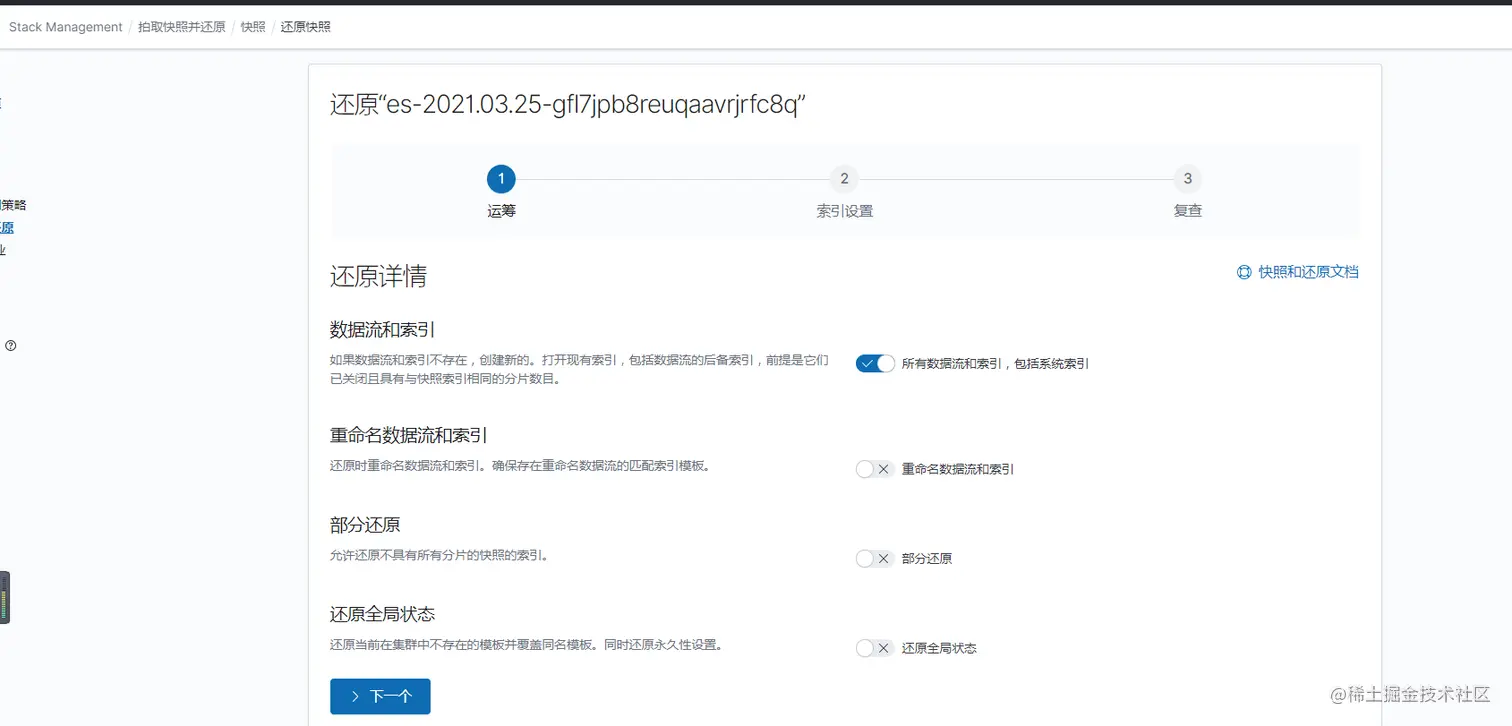Go to 拍取快照并还原 breadcrumb

coord(182,27)
